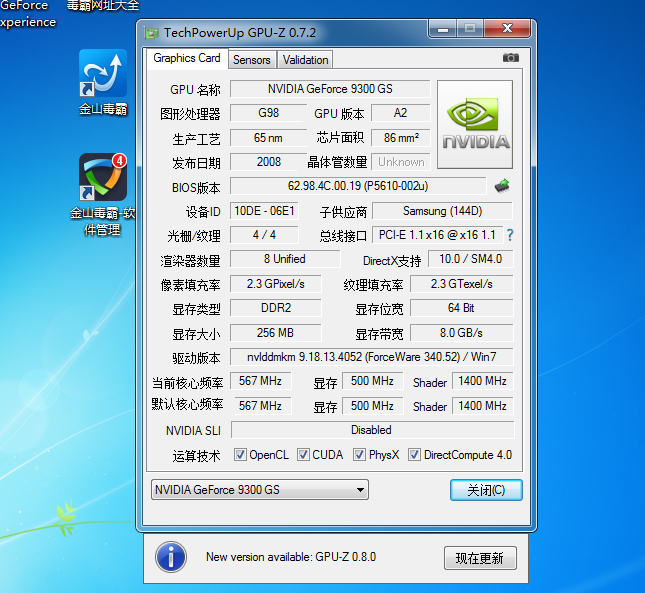645x593 pixels.
Task: Click the GPU-Z title bar icon
Action: pos(151,33)
